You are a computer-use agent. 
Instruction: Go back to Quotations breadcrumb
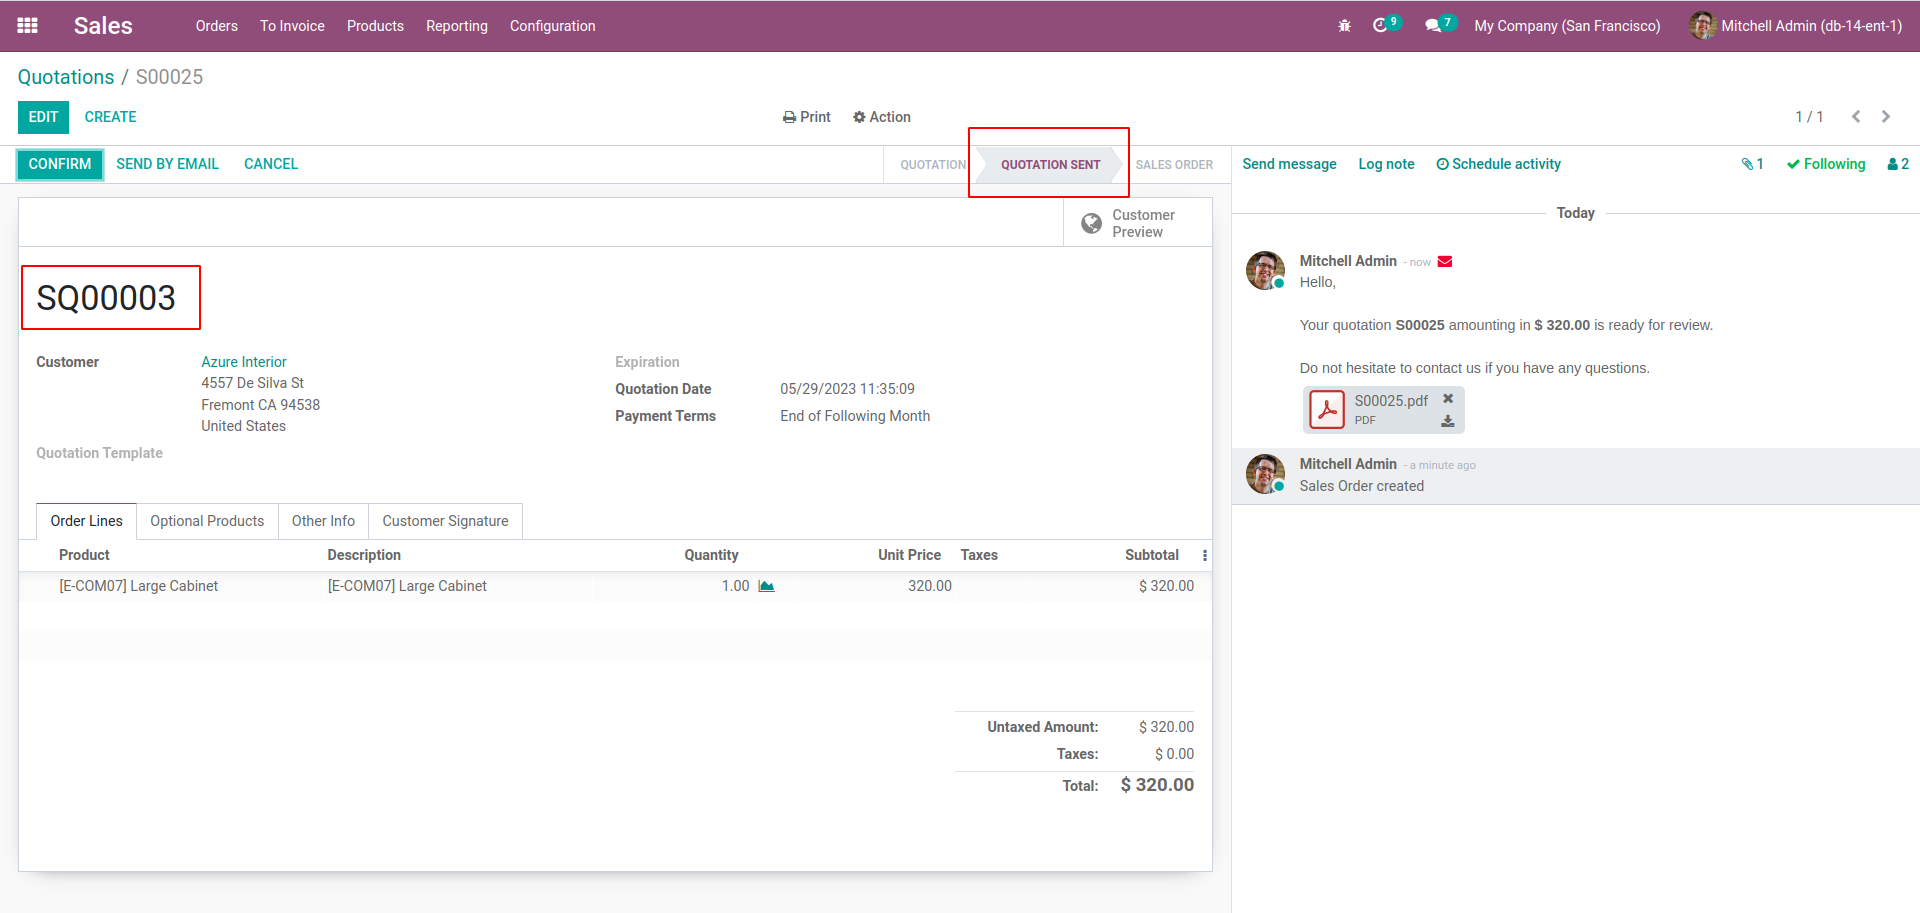pos(66,77)
